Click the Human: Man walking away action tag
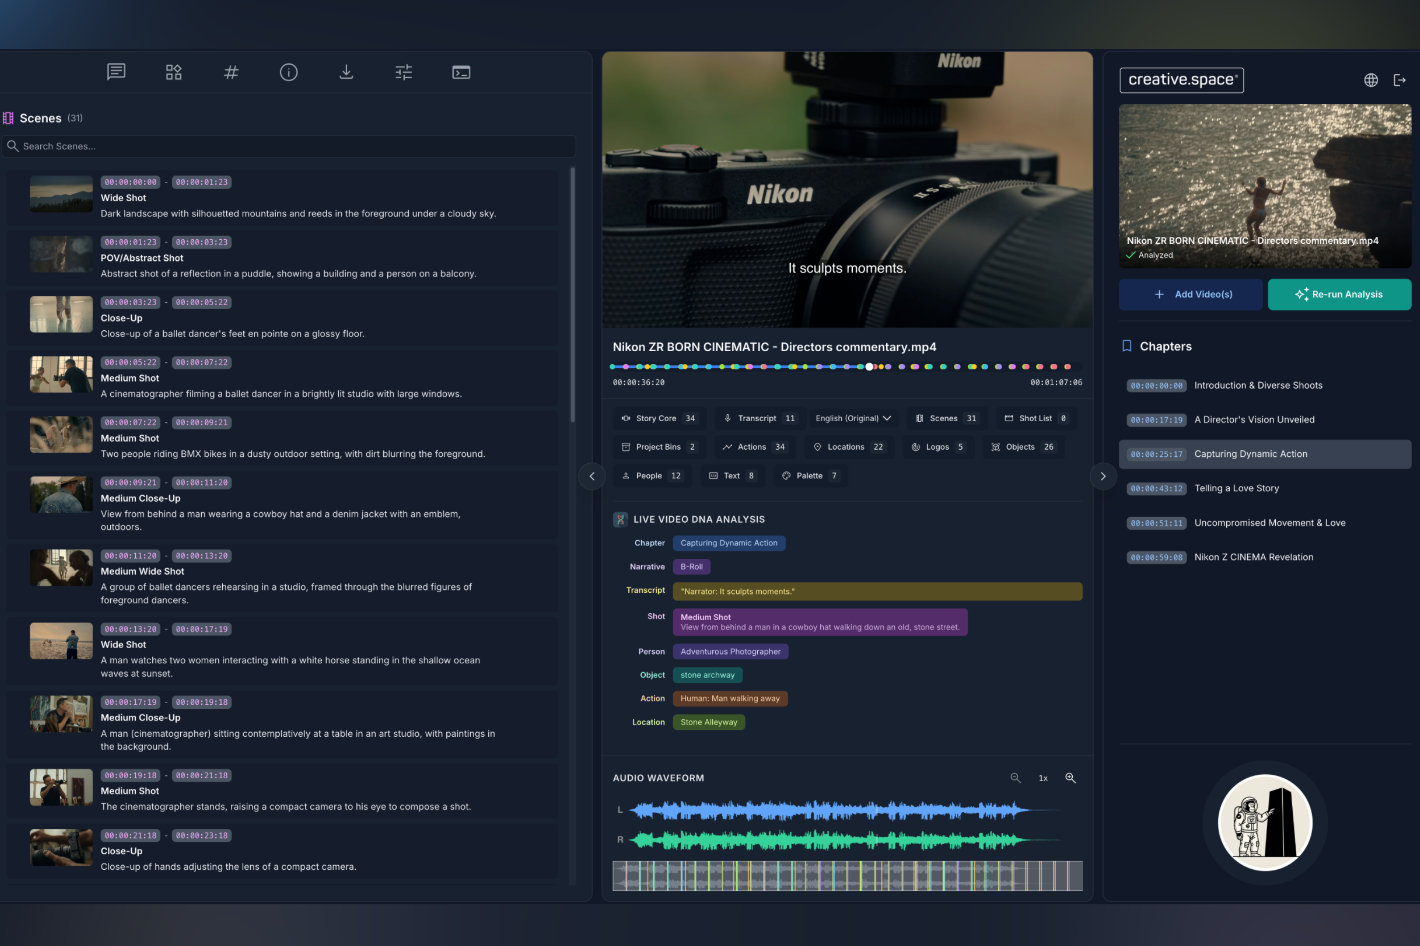1420x946 pixels. (x=730, y=699)
